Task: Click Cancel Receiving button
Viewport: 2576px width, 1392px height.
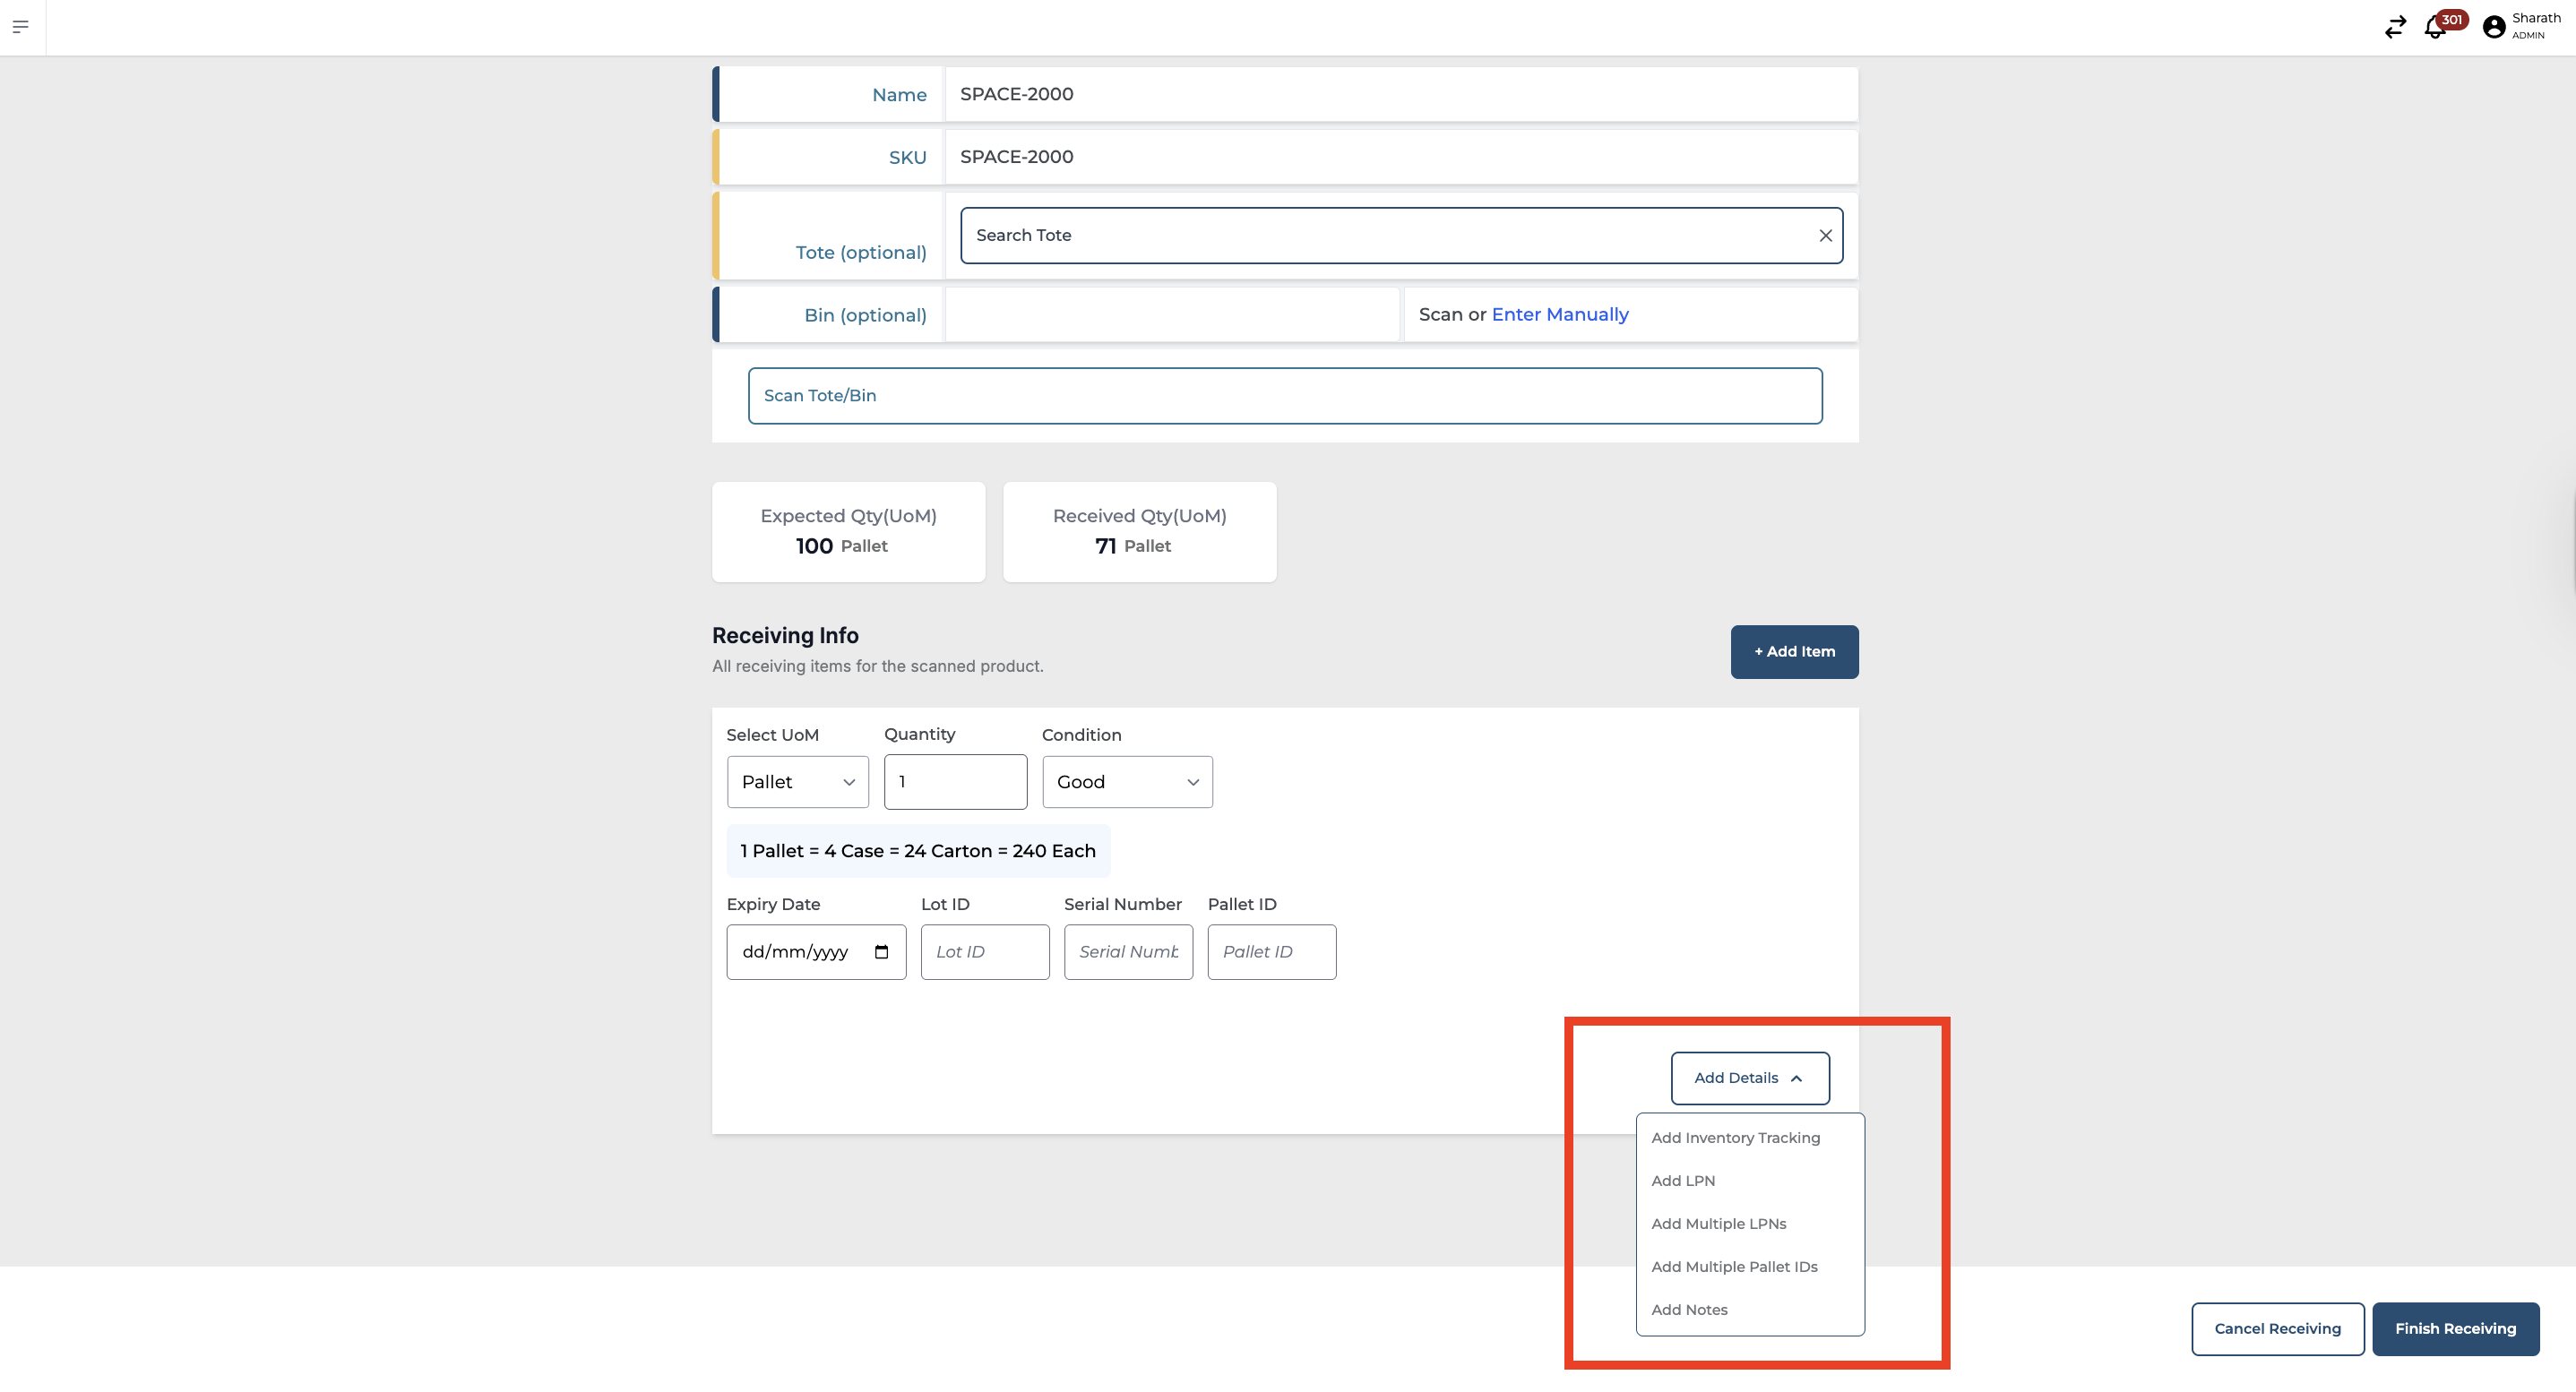Action: coord(2277,1329)
